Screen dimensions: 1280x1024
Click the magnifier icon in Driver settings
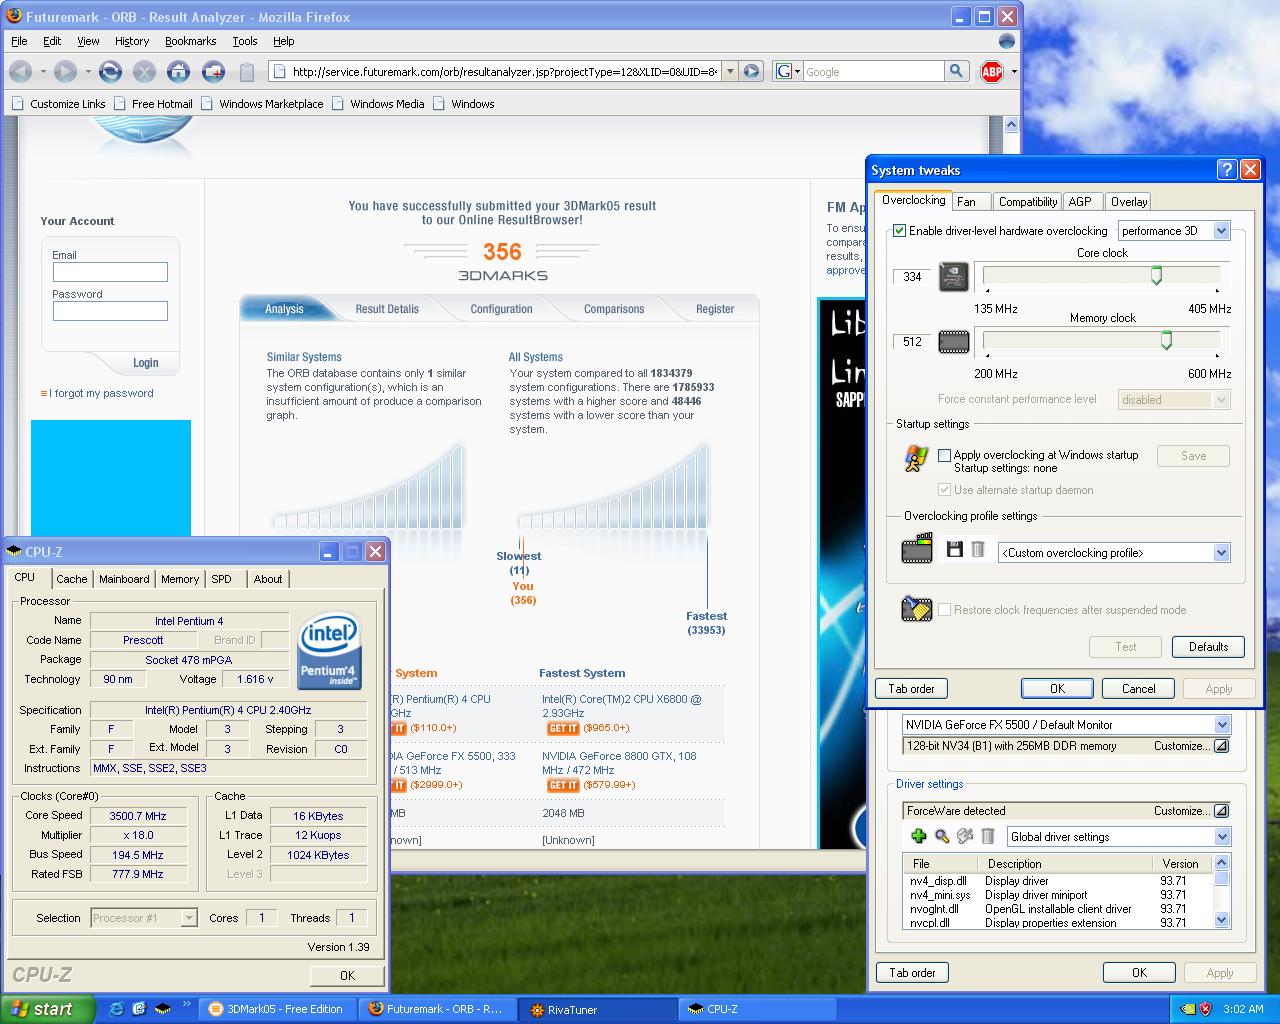942,836
